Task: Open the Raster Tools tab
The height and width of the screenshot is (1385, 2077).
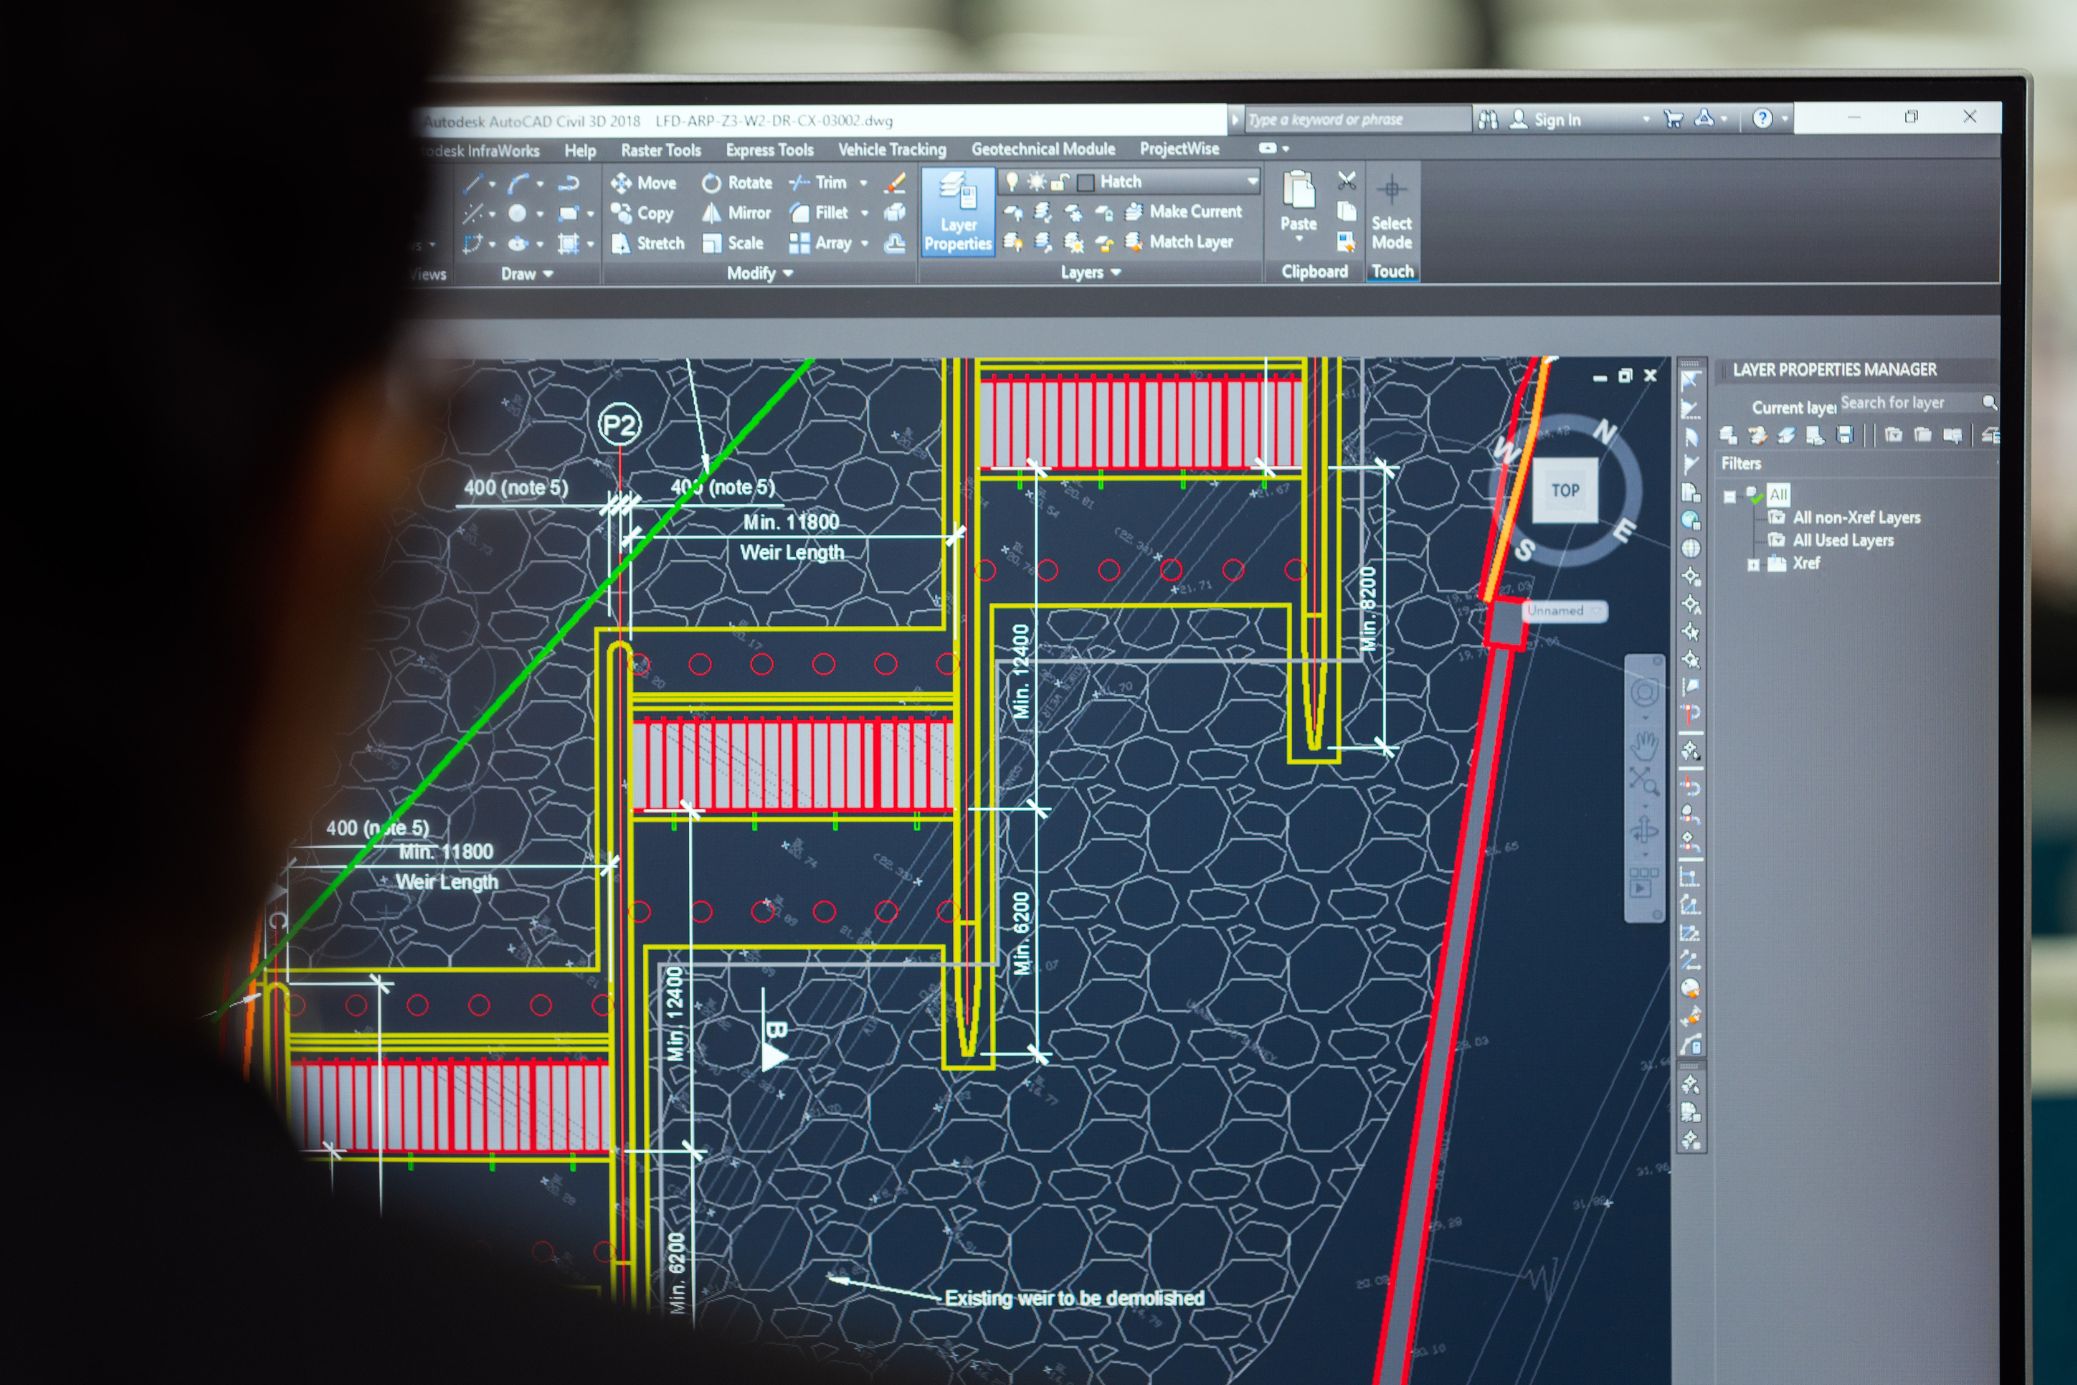Action: (661, 150)
